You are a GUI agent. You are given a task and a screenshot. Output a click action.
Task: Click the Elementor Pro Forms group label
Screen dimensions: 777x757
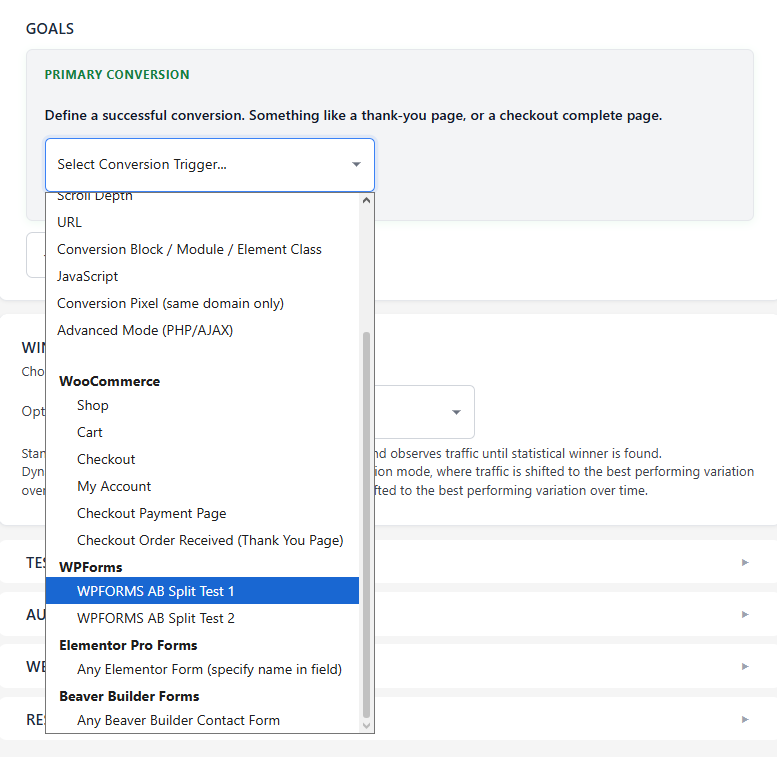tap(128, 646)
